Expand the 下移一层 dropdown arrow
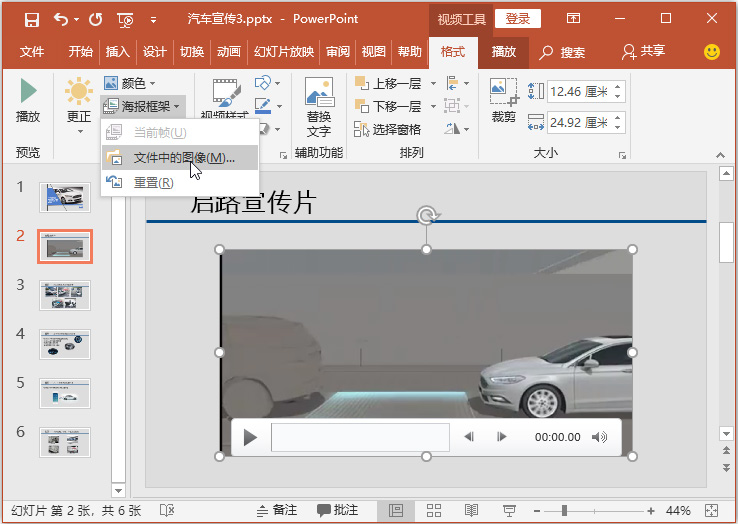 pos(433,106)
